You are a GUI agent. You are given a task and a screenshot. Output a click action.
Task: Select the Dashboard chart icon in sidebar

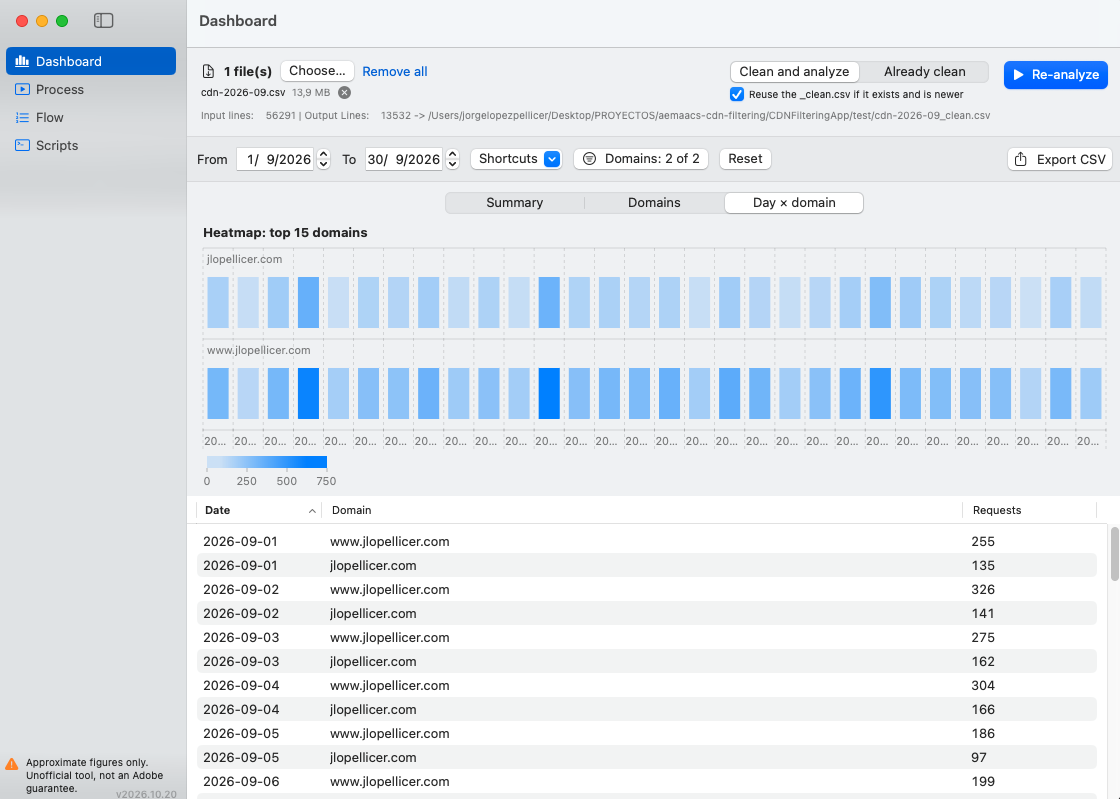pos(22,61)
